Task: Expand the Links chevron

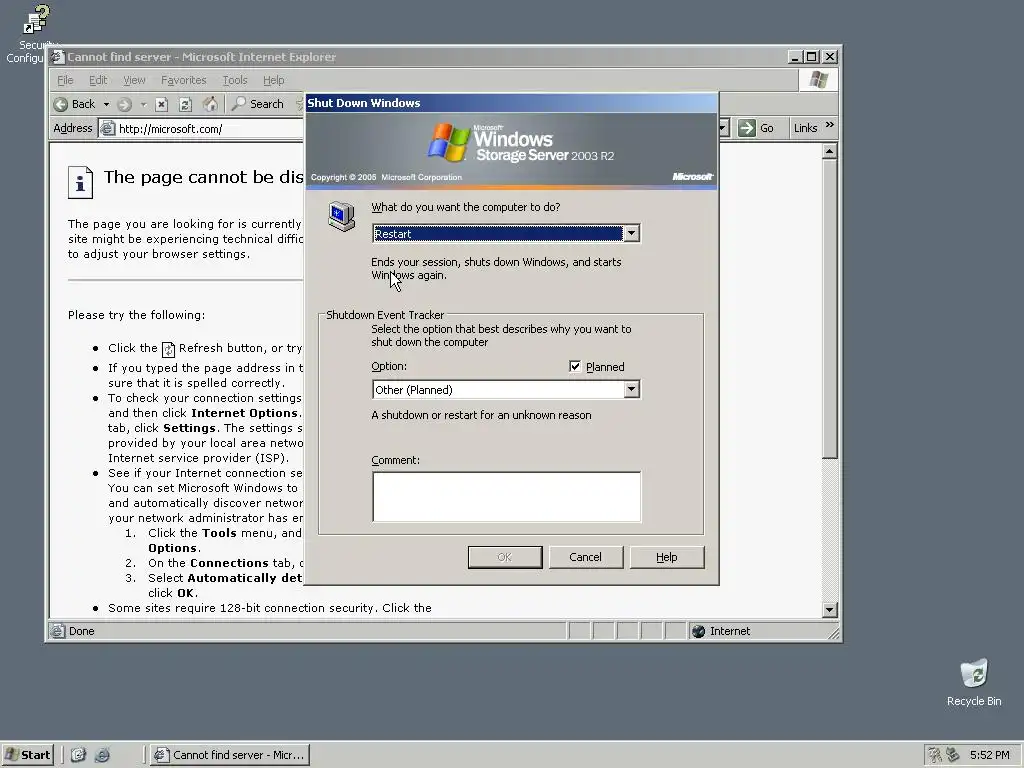Action: (829, 125)
